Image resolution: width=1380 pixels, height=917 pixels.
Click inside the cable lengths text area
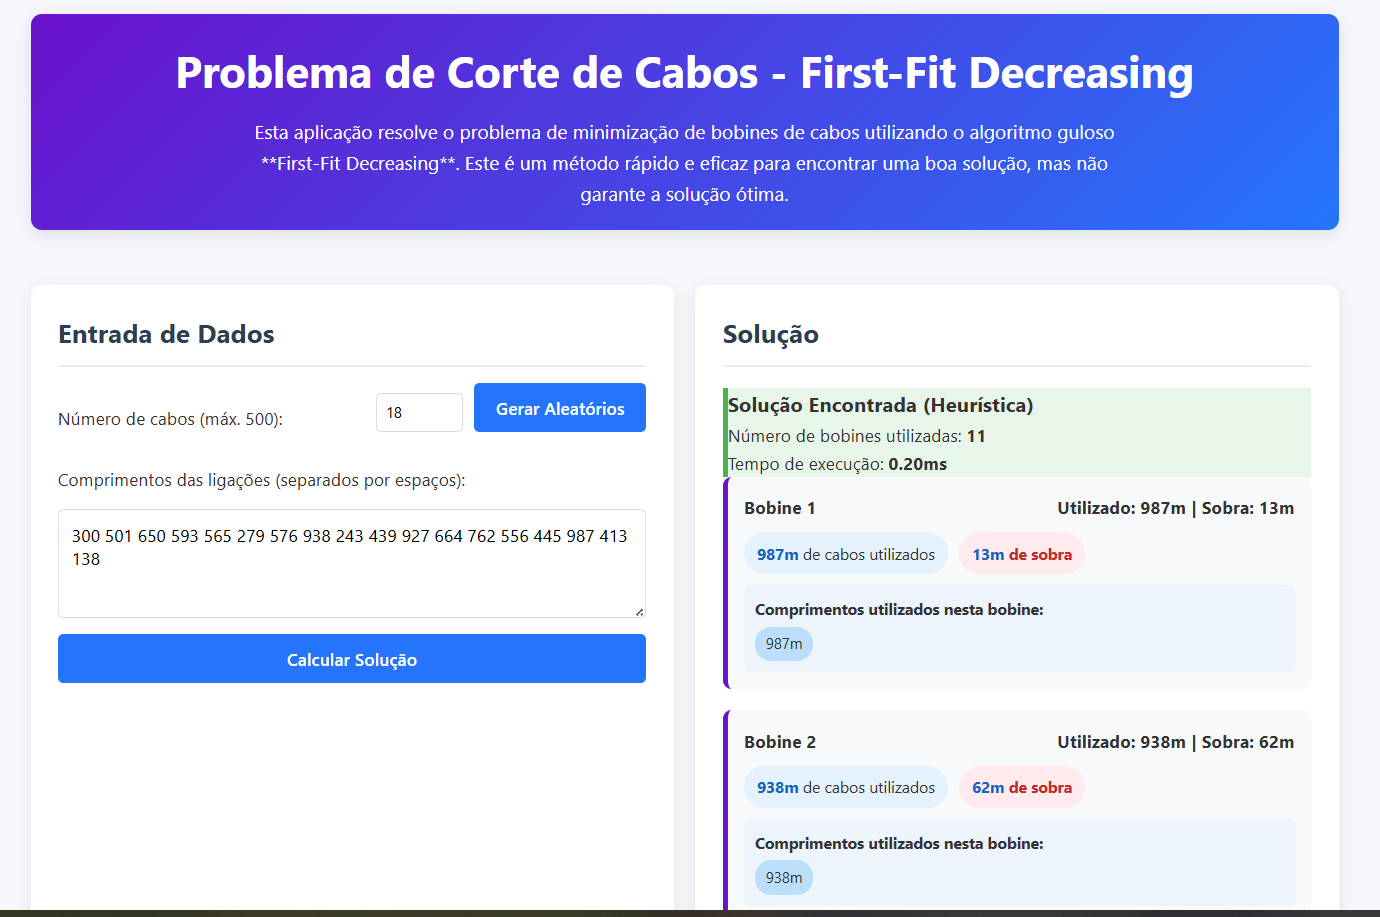point(350,560)
